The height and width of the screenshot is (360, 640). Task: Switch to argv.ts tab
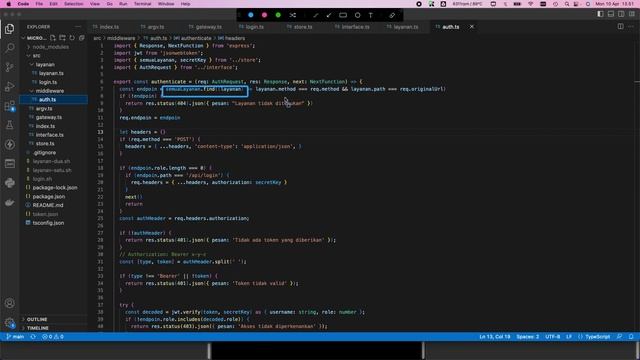pyautogui.click(x=156, y=27)
